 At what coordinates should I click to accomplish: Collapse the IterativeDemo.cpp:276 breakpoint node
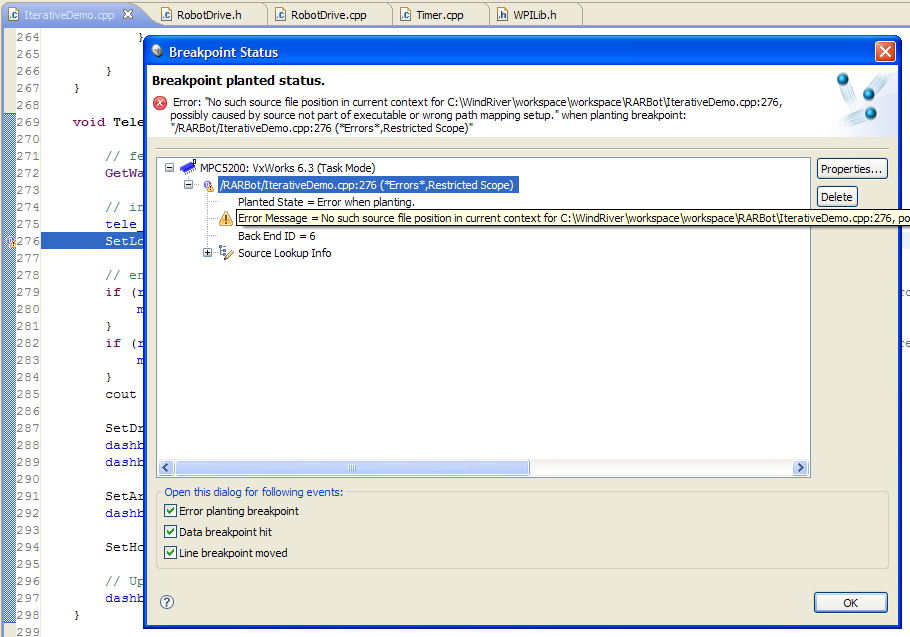pyautogui.click(x=189, y=185)
